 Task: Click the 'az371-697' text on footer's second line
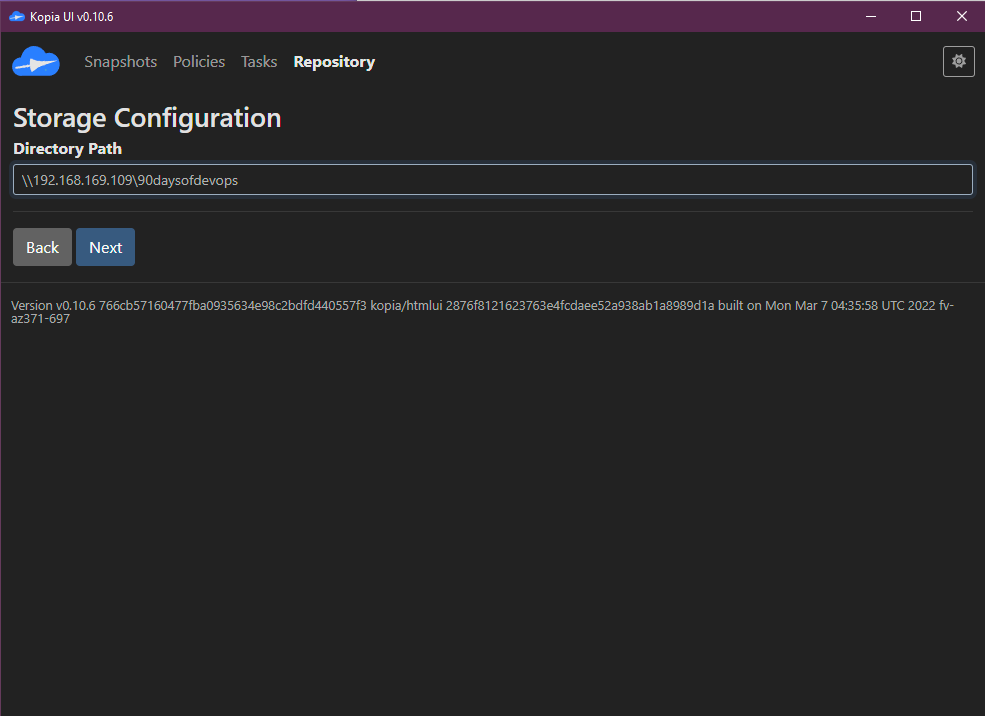[x=40, y=319]
